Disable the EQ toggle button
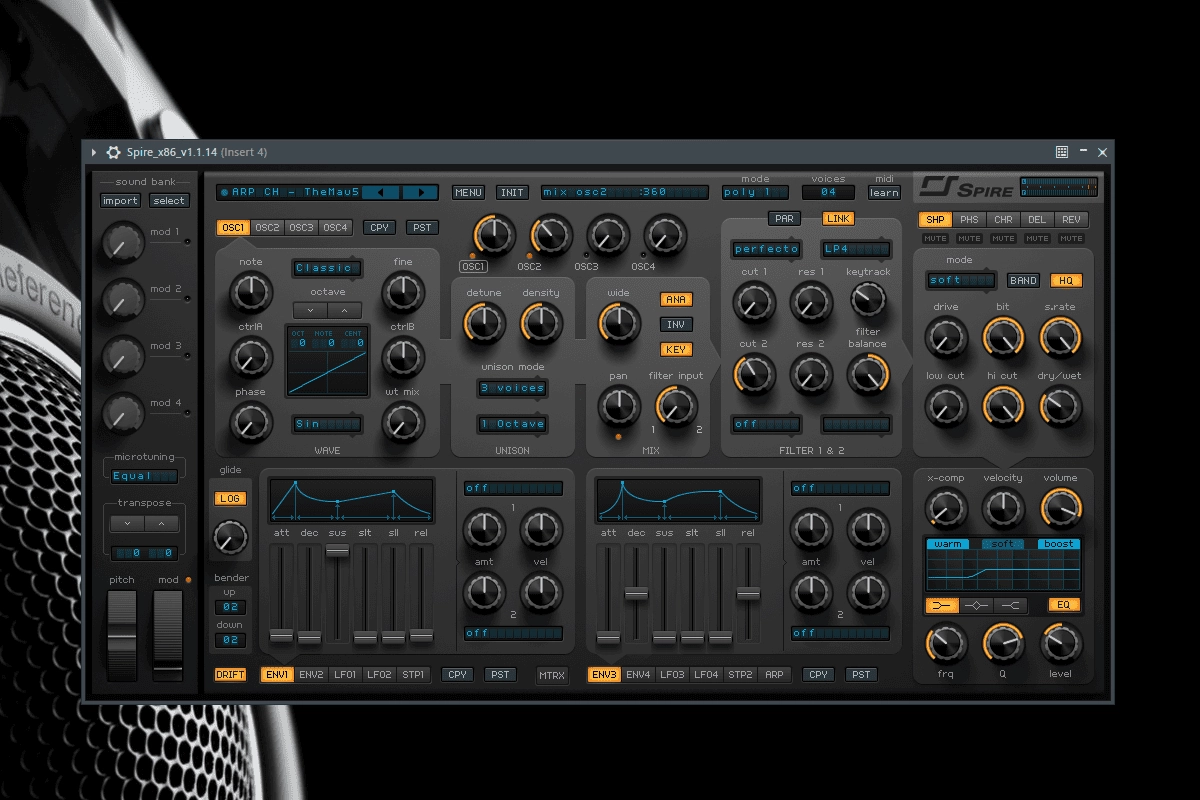This screenshot has height=800, width=1200. pyautogui.click(x=1064, y=605)
